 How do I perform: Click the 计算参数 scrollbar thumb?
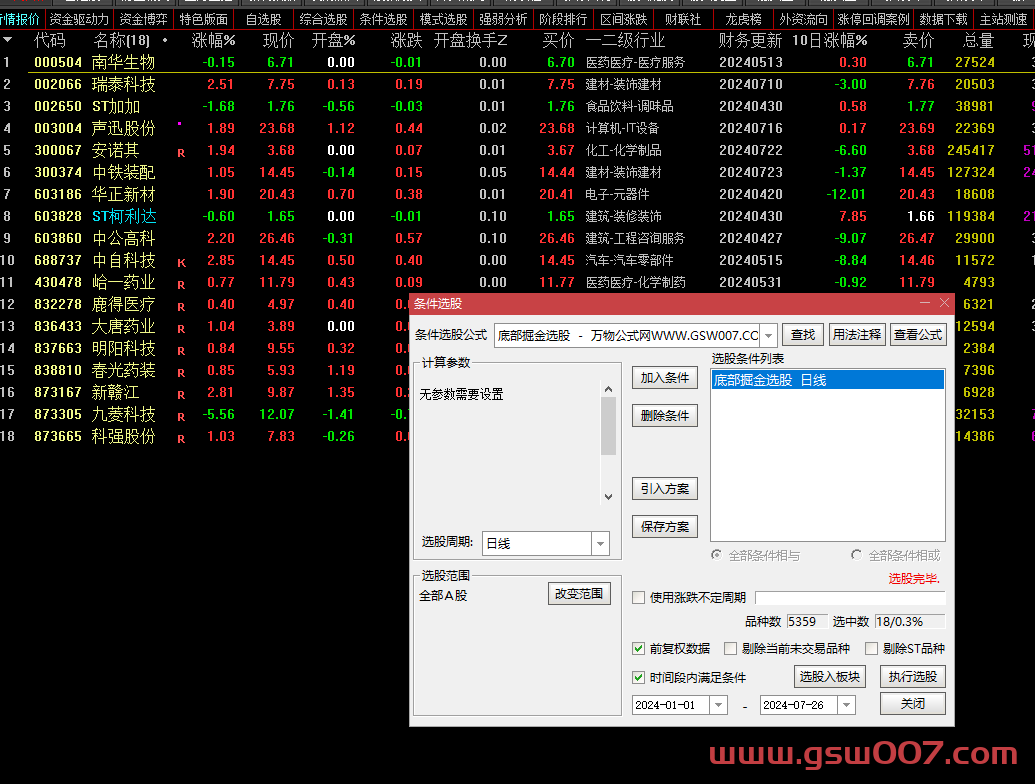609,426
